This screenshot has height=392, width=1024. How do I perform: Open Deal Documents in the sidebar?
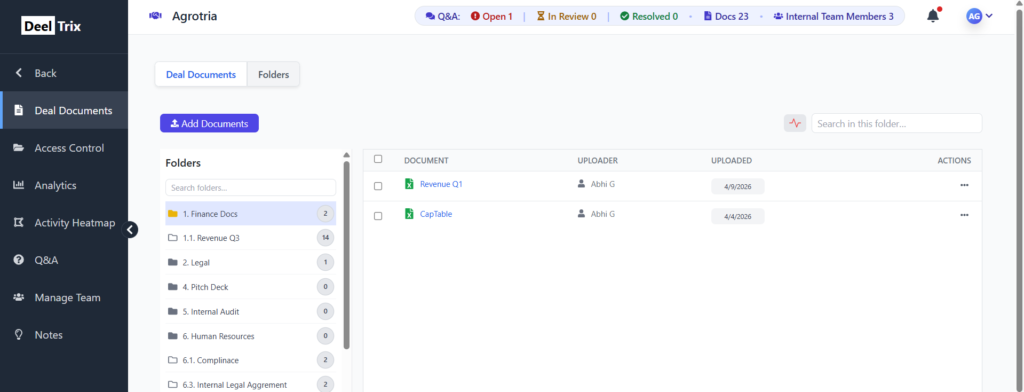coord(64,110)
